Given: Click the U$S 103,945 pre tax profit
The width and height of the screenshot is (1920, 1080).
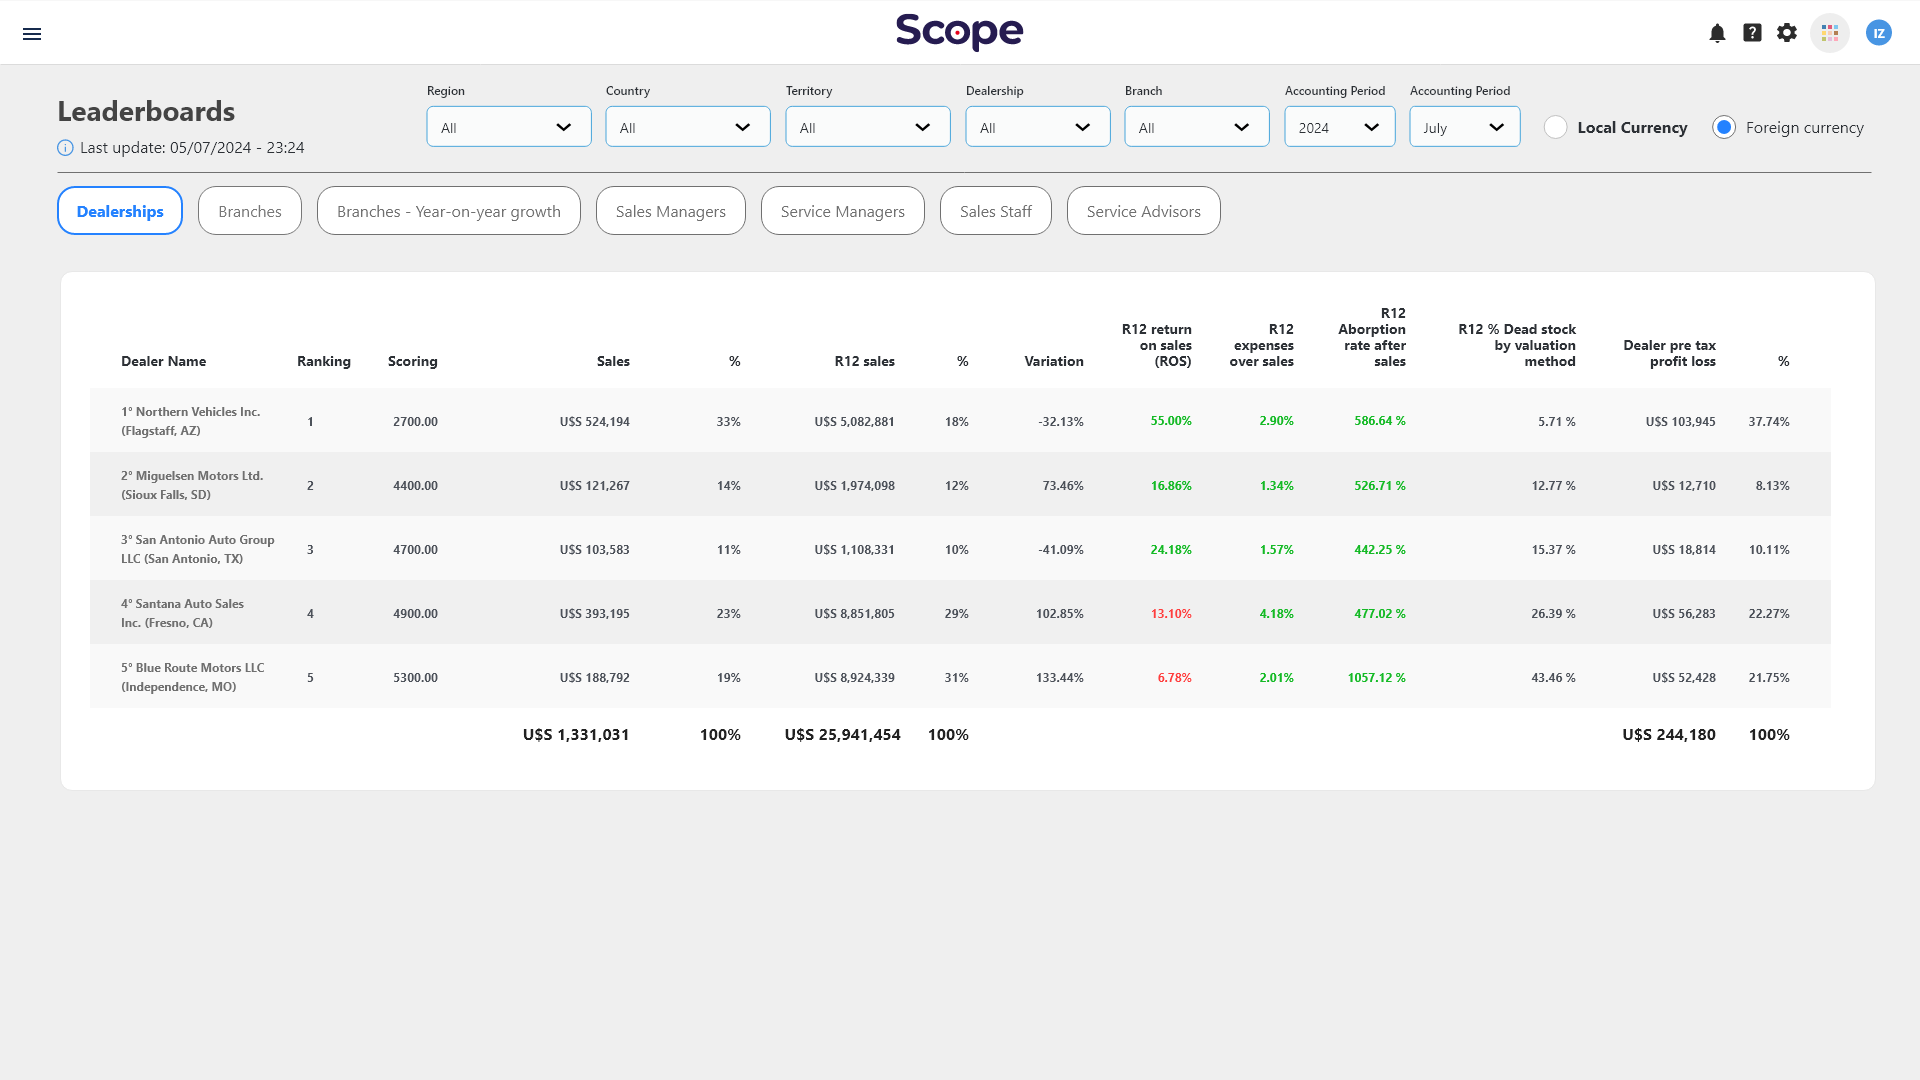Looking at the screenshot, I should pyautogui.click(x=1681, y=422).
